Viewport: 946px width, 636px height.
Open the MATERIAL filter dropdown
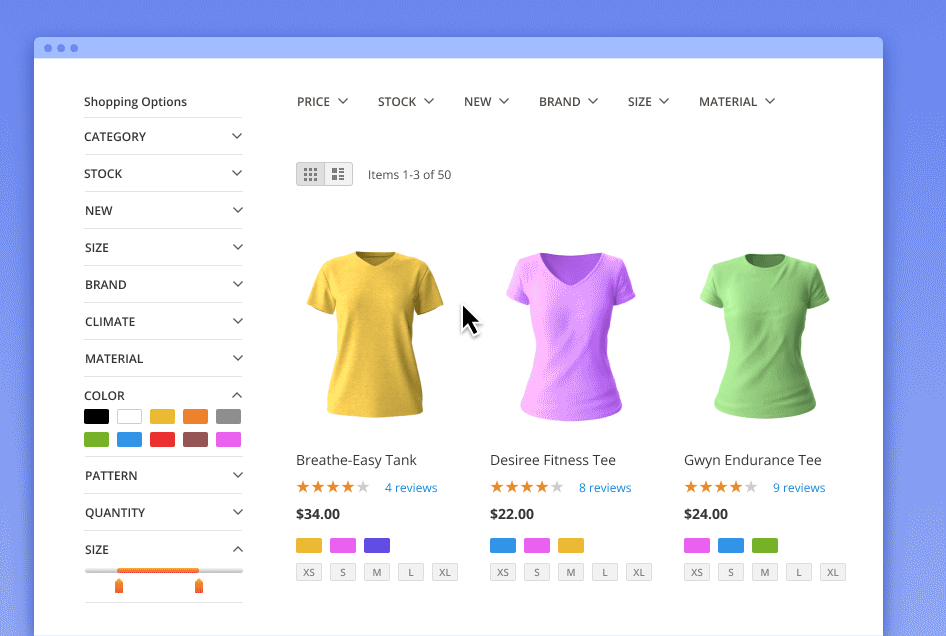737,101
